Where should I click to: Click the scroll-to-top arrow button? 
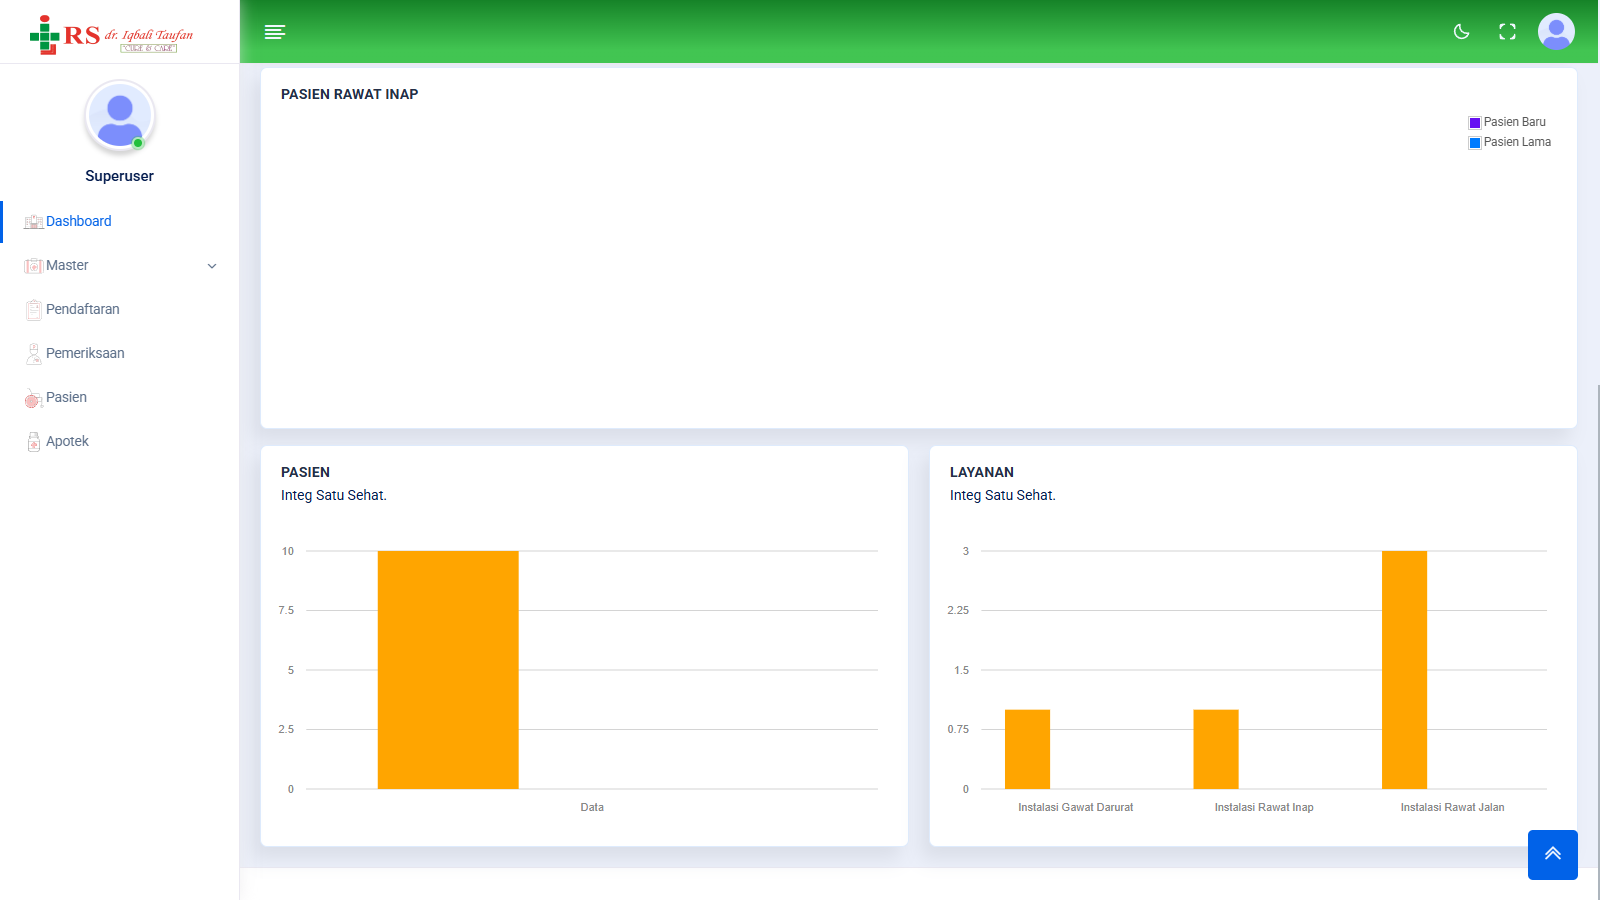point(1552,854)
